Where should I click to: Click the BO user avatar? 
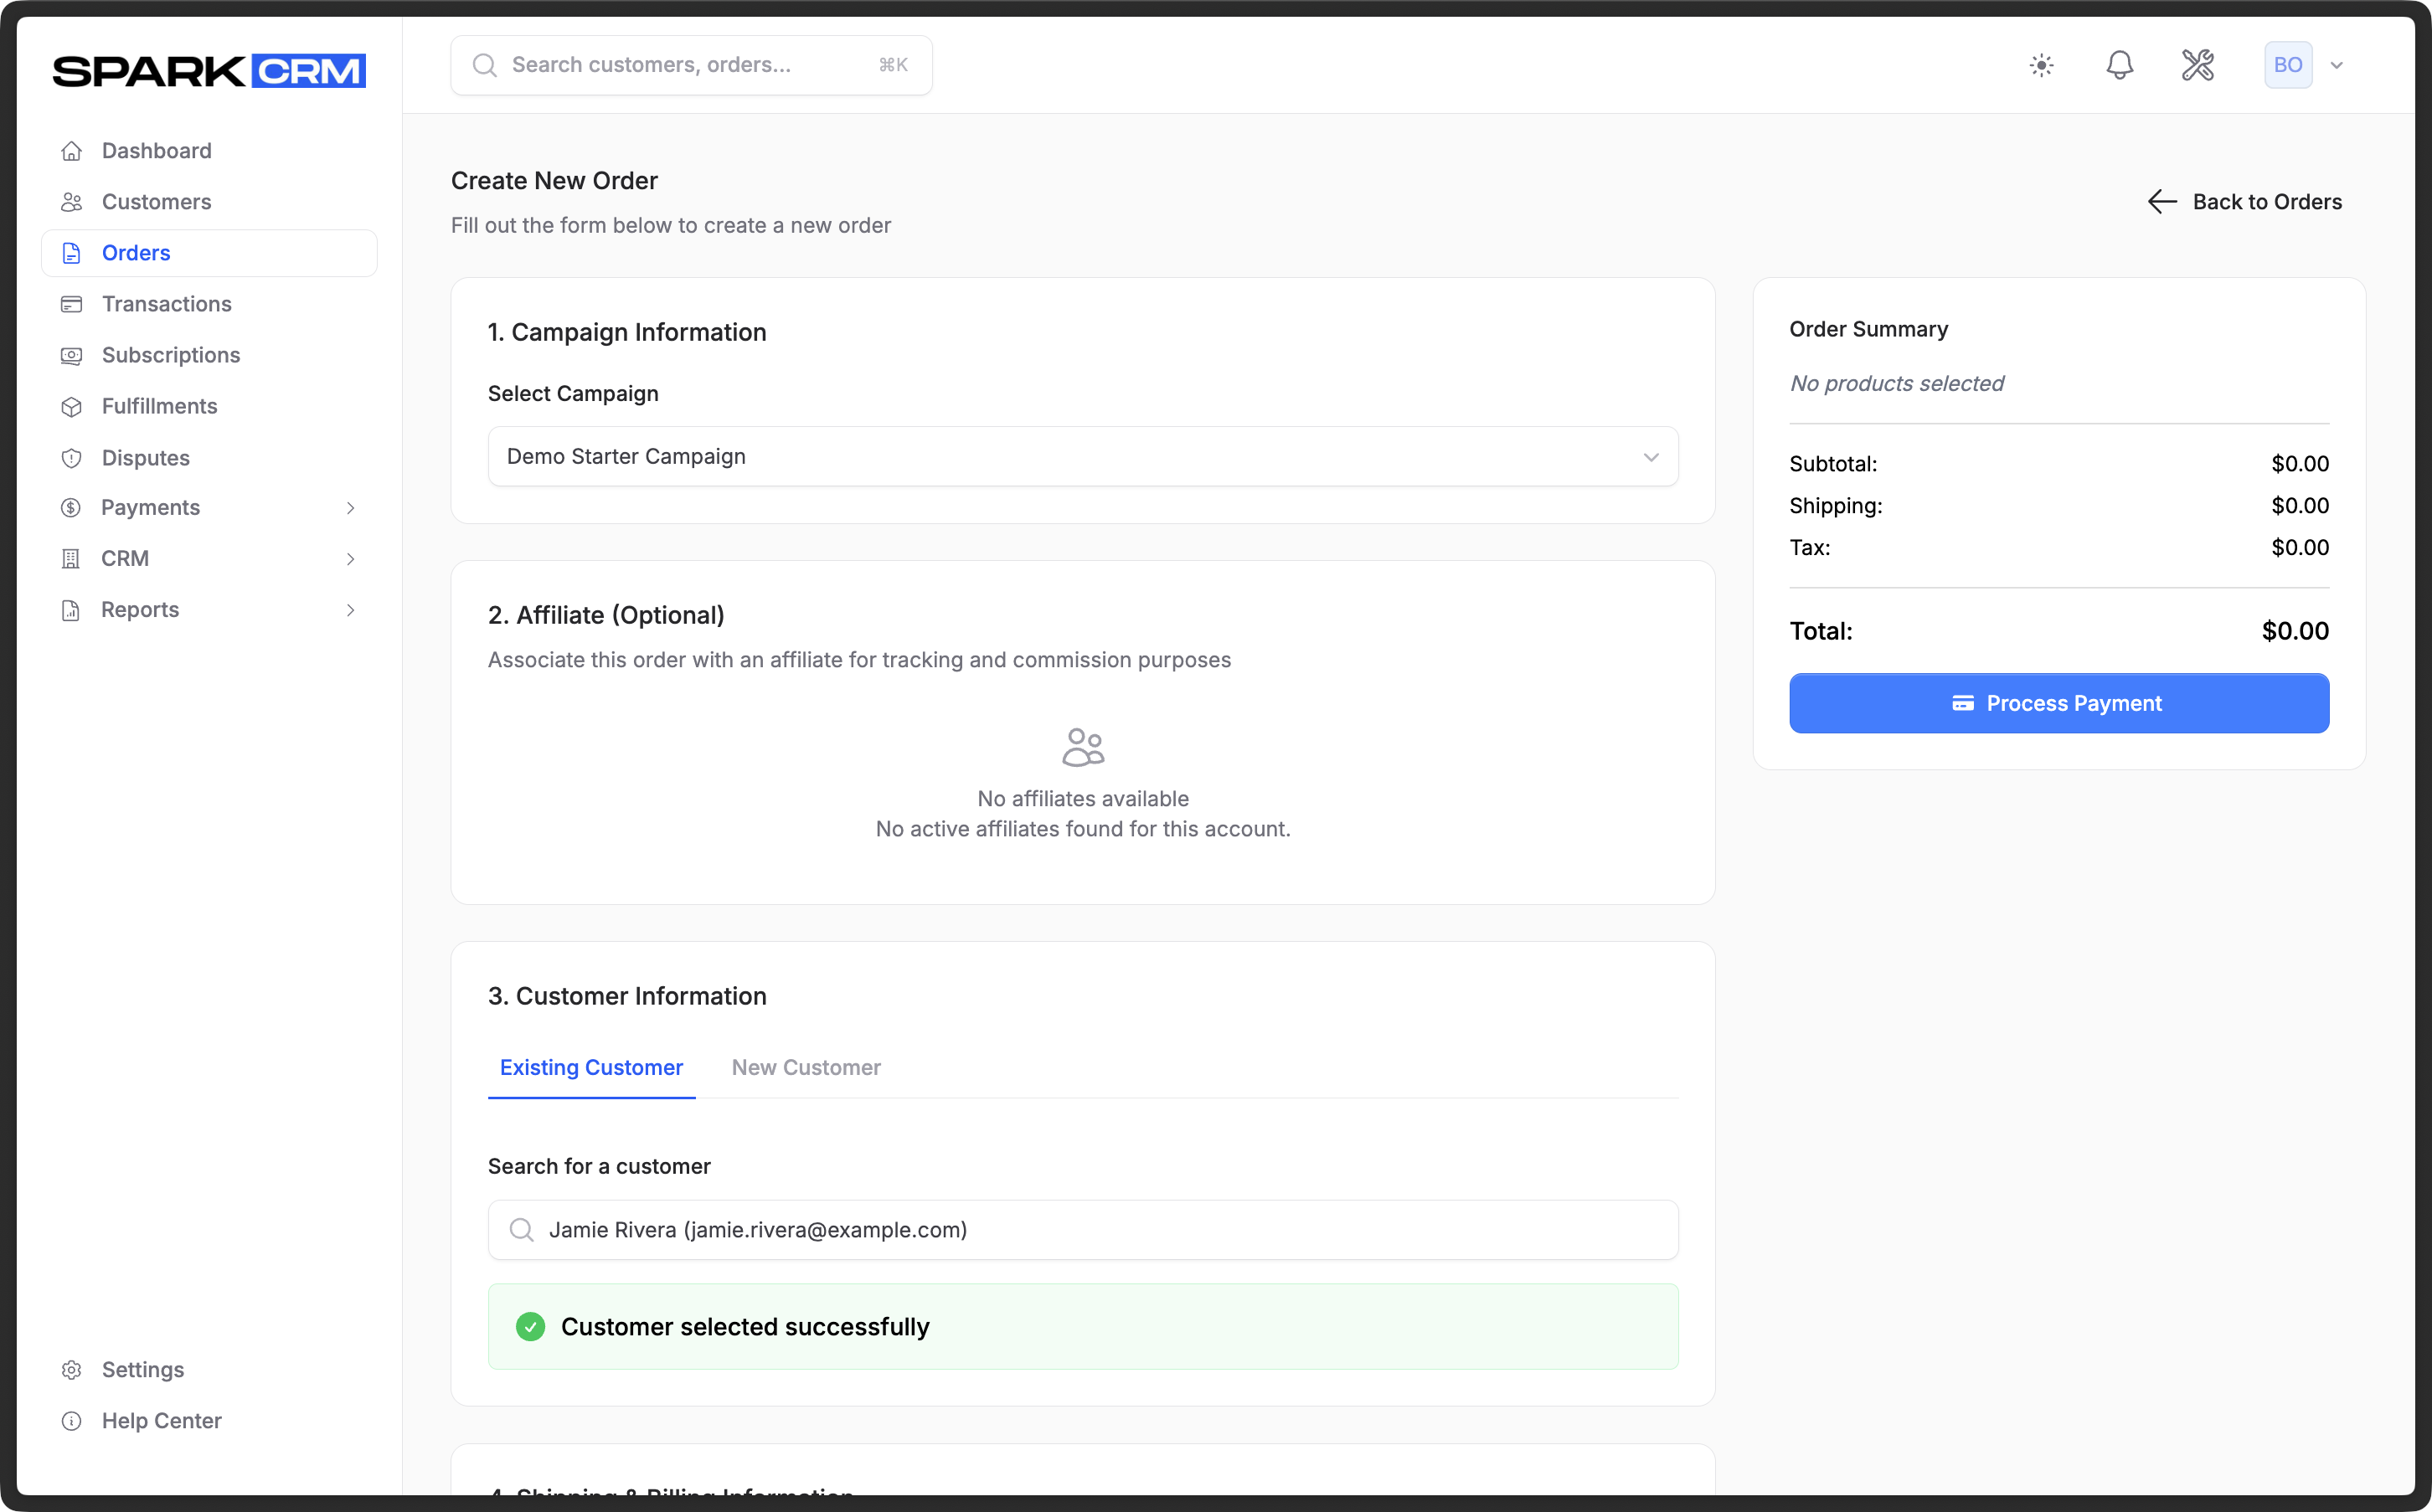click(2288, 65)
